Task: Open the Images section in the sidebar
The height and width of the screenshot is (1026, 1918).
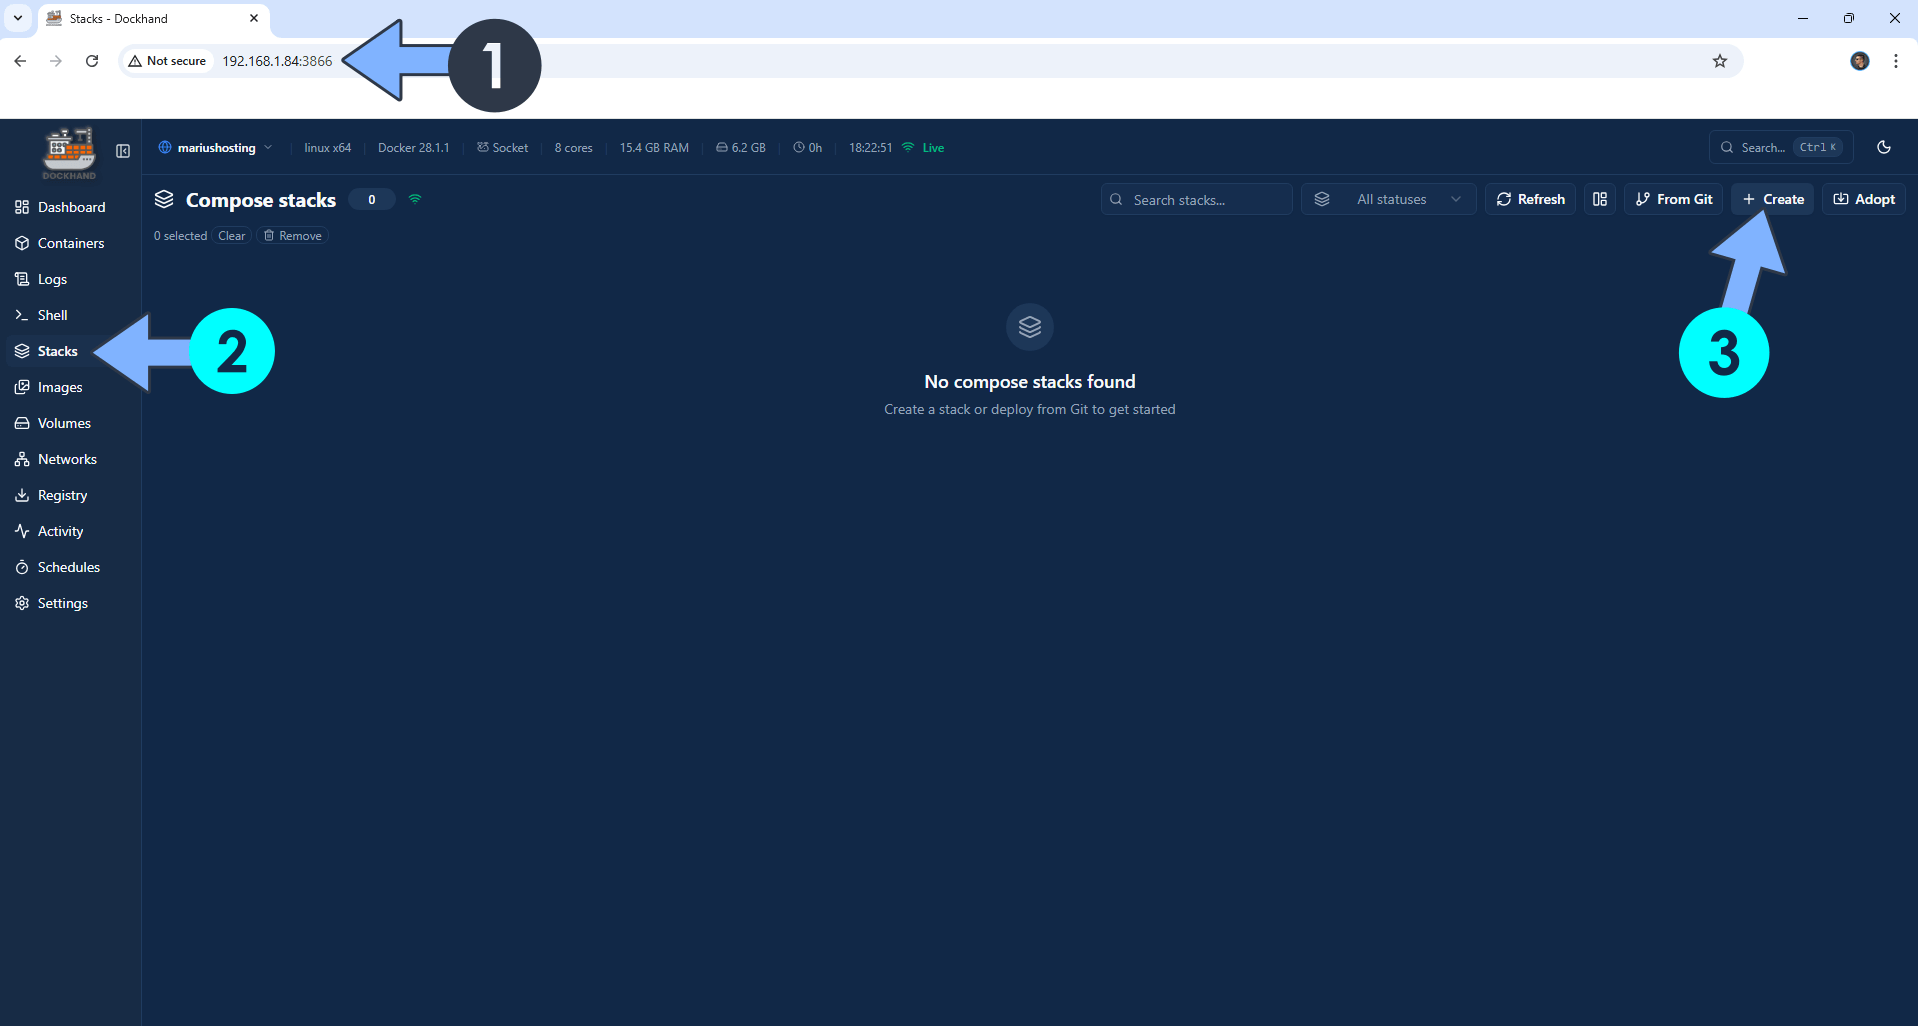Action: [x=60, y=387]
